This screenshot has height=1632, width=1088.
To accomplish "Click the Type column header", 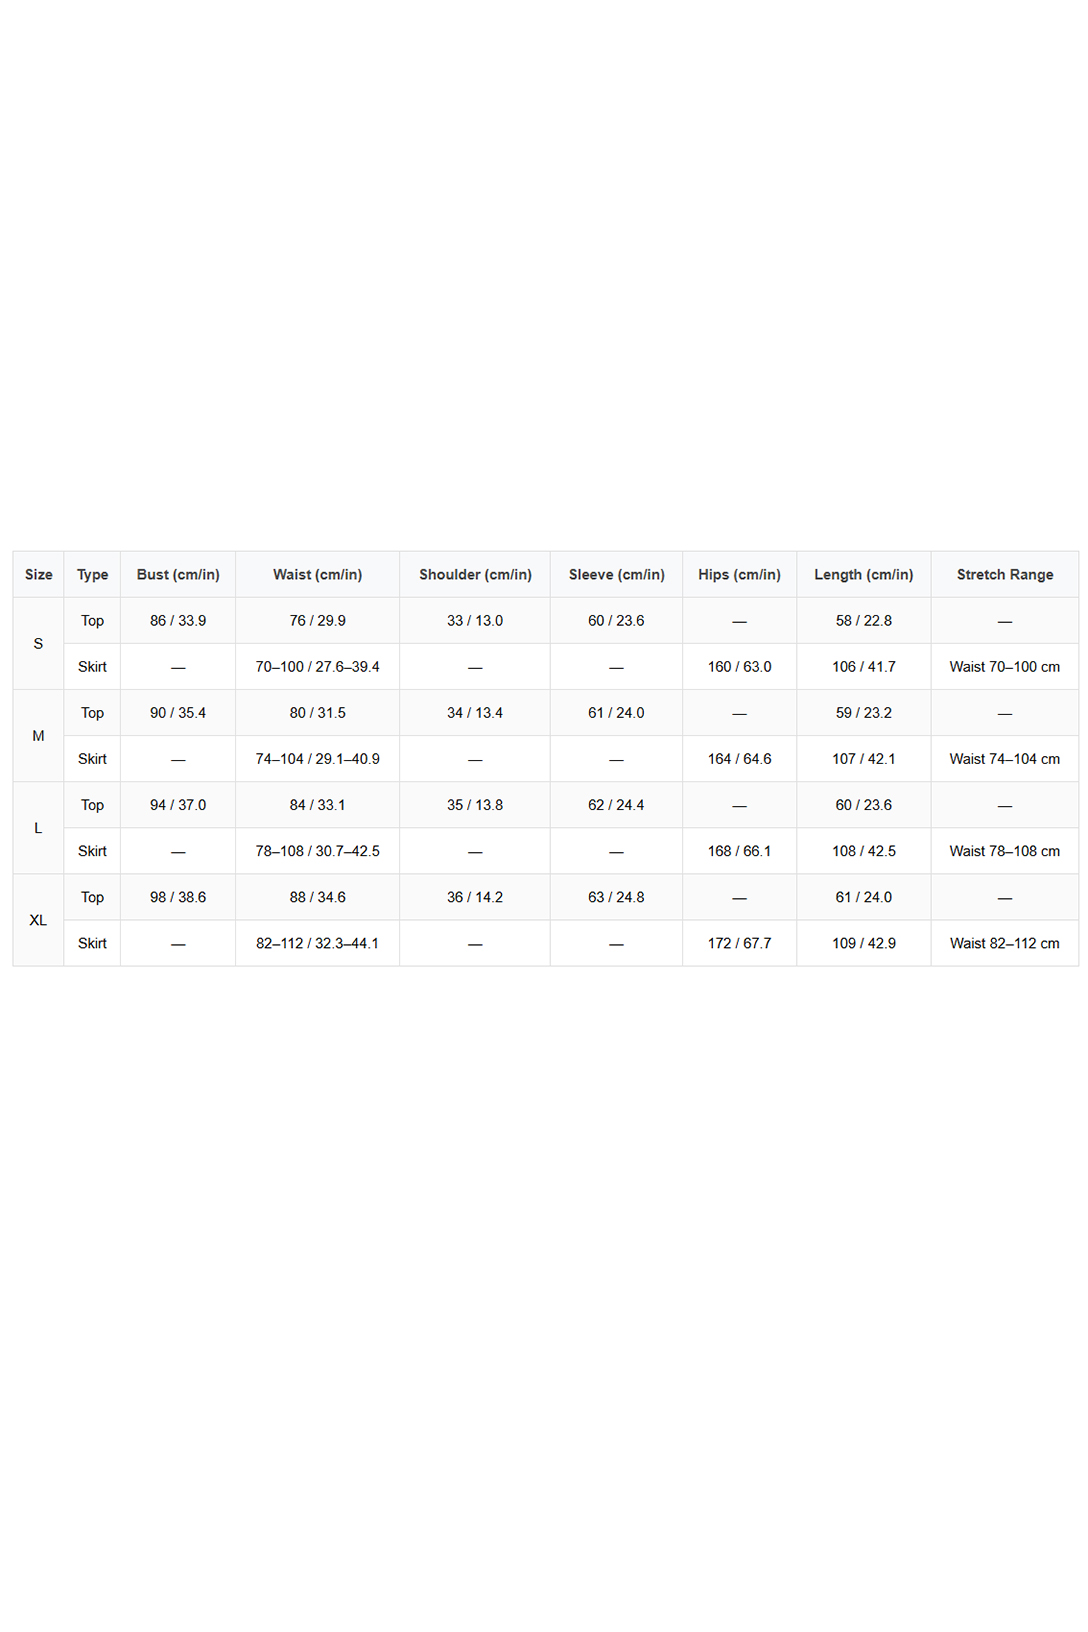I will tap(92, 575).
